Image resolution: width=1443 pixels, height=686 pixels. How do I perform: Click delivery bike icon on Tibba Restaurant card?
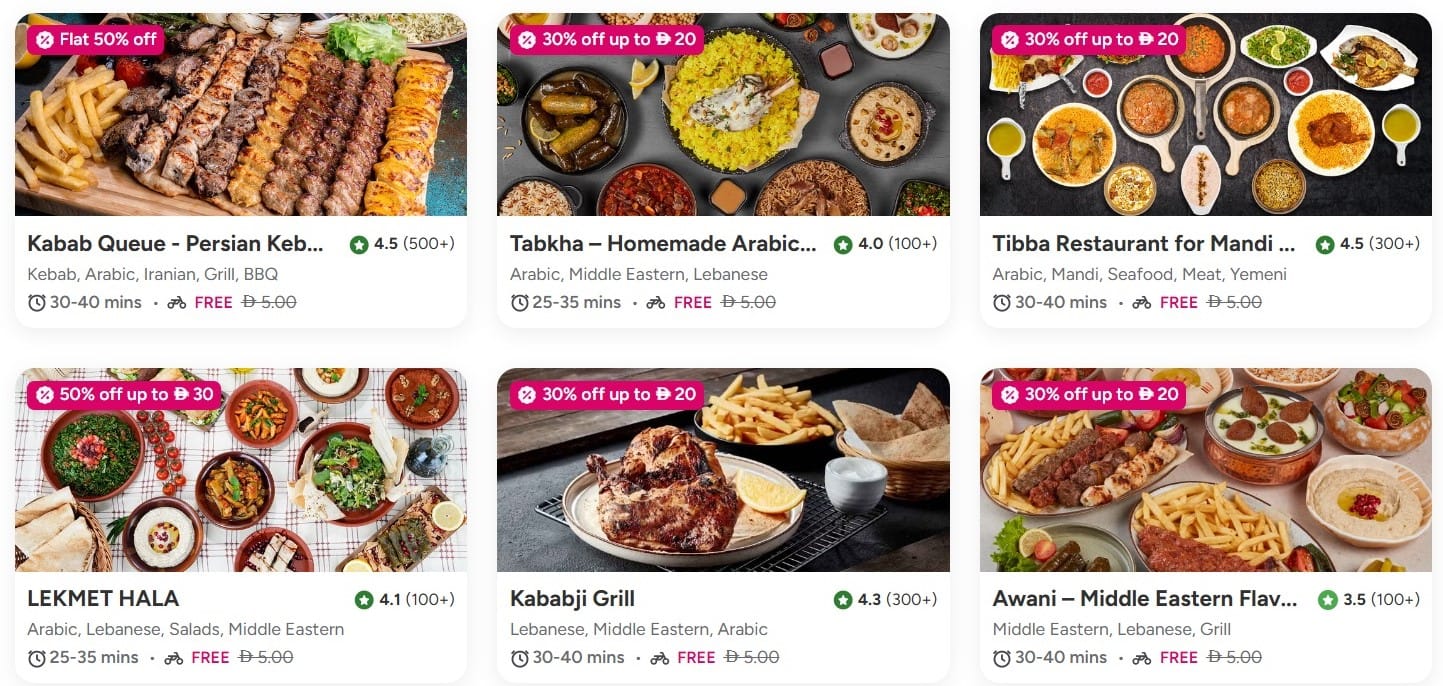pyautogui.click(x=1141, y=302)
